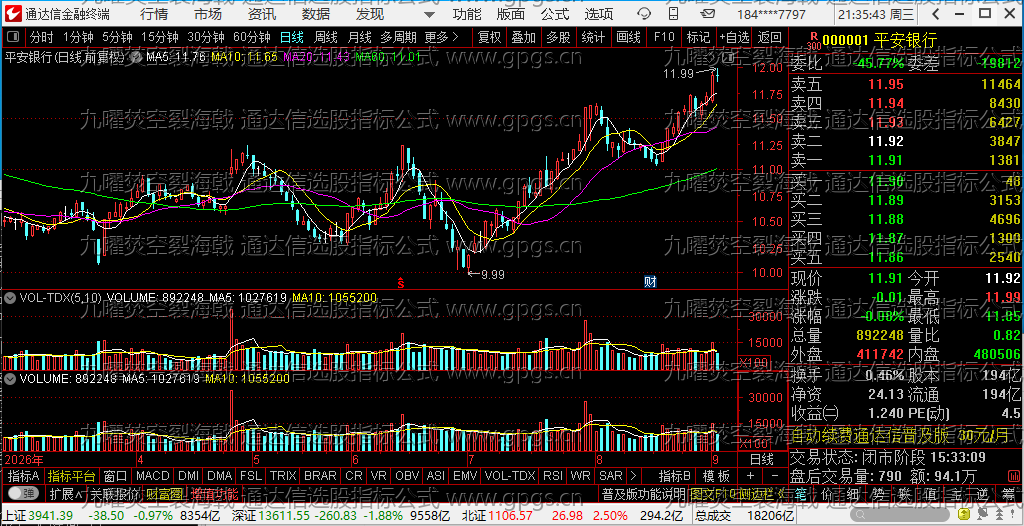Click the 财 finance marker on the chart

(x=650, y=282)
